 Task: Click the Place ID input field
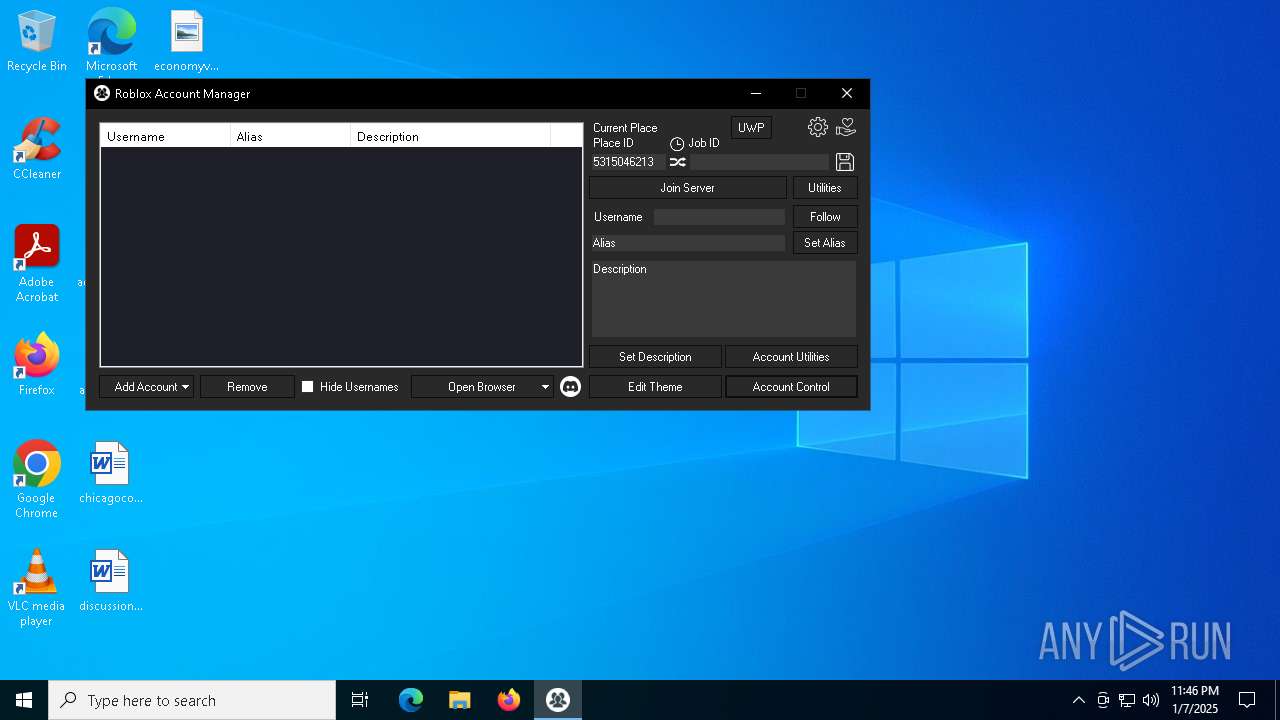(627, 162)
